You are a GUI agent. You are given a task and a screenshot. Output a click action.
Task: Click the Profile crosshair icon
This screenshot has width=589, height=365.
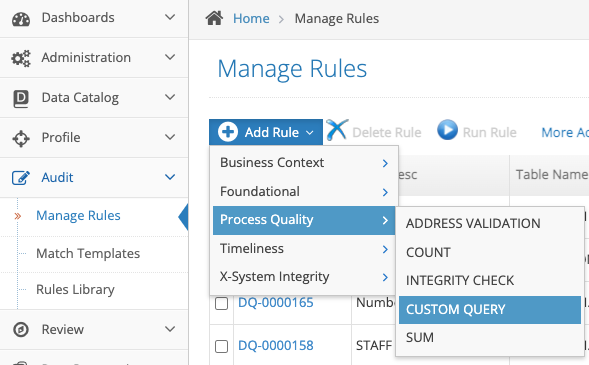21,138
